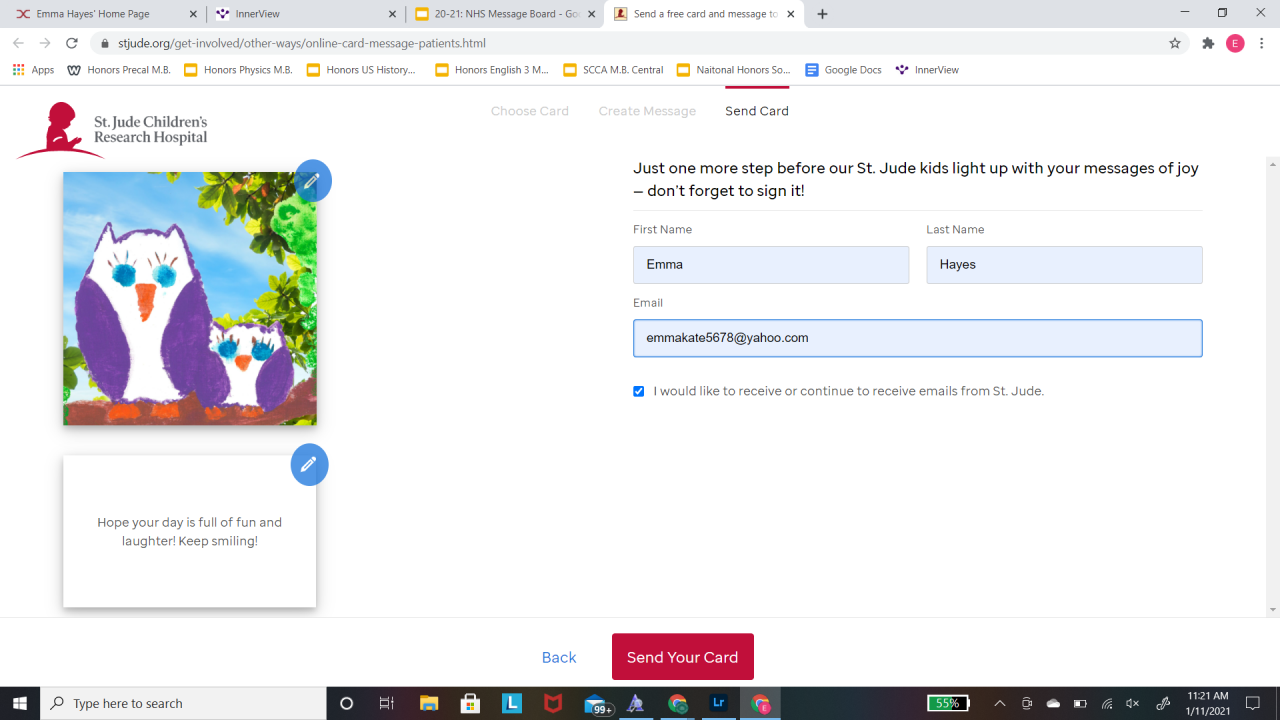Click the Last Name input field
Screen dimensions: 1280x720
[x=1064, y=265]
